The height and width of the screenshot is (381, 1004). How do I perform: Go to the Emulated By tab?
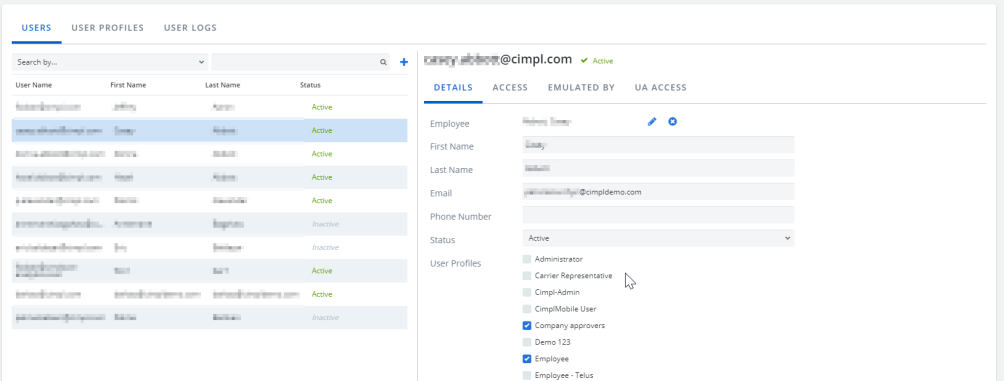[581, 88]
